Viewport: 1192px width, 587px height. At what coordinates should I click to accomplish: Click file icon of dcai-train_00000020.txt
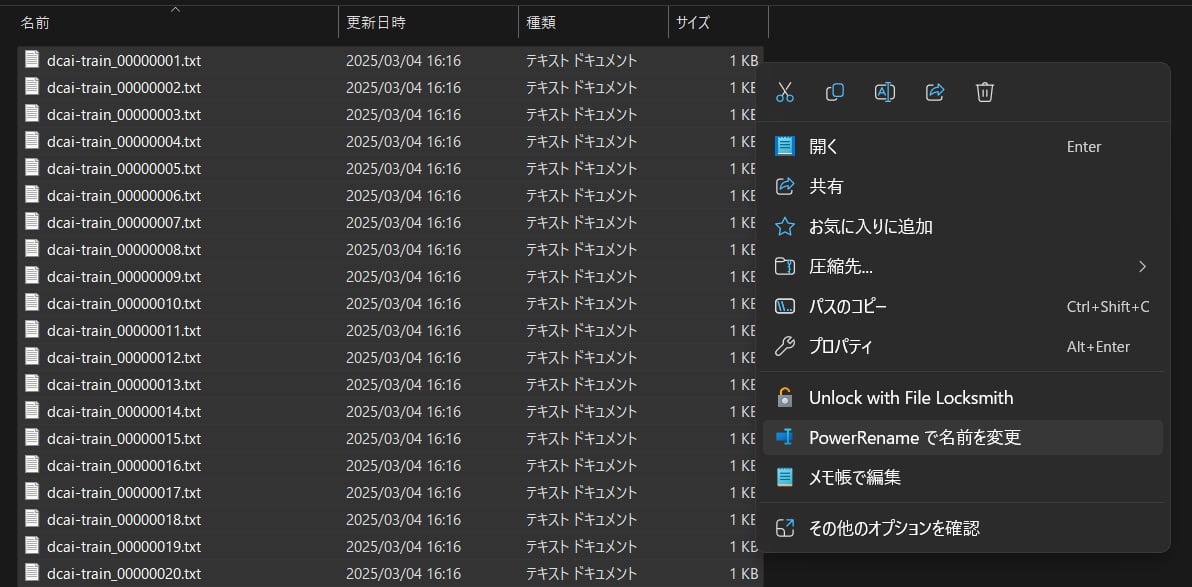32,573
